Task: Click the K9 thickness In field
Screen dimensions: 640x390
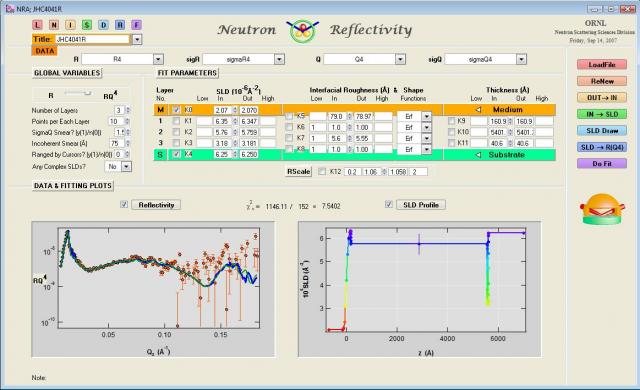Action: click(x=498, y=121)
